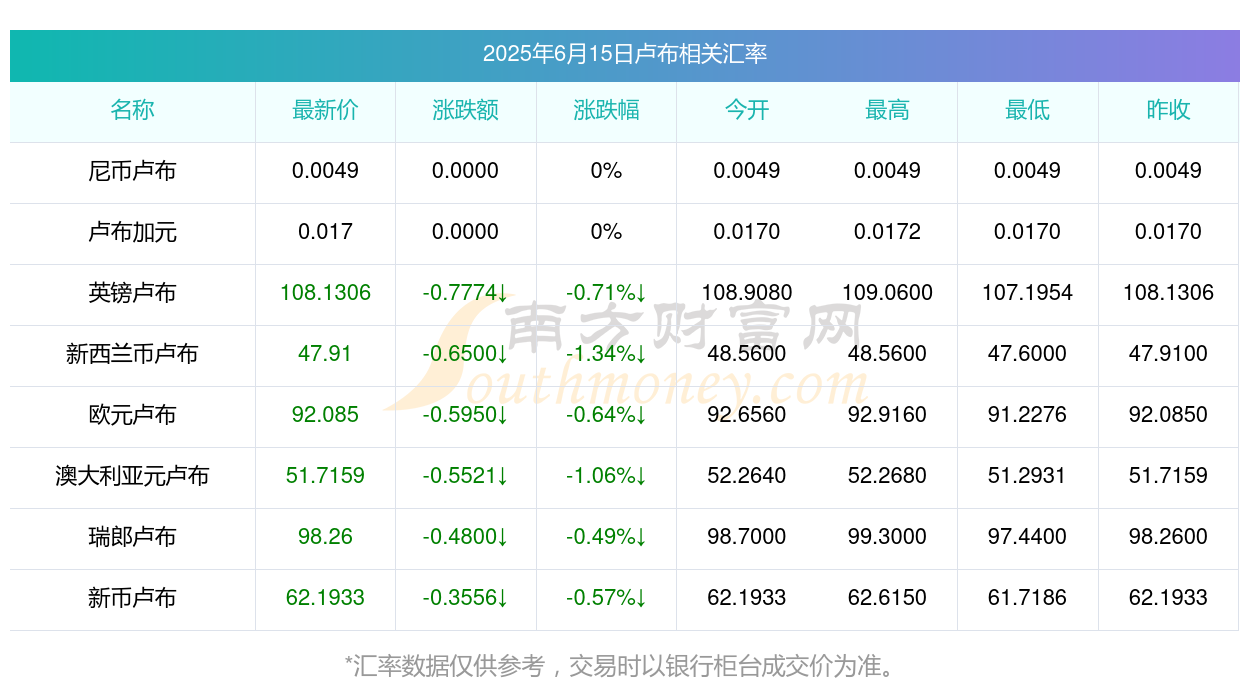Image resolution: width=1250 pixels, height=698 pixels.
Task: Click the 最高 column header
Action: tap(887, 110)
